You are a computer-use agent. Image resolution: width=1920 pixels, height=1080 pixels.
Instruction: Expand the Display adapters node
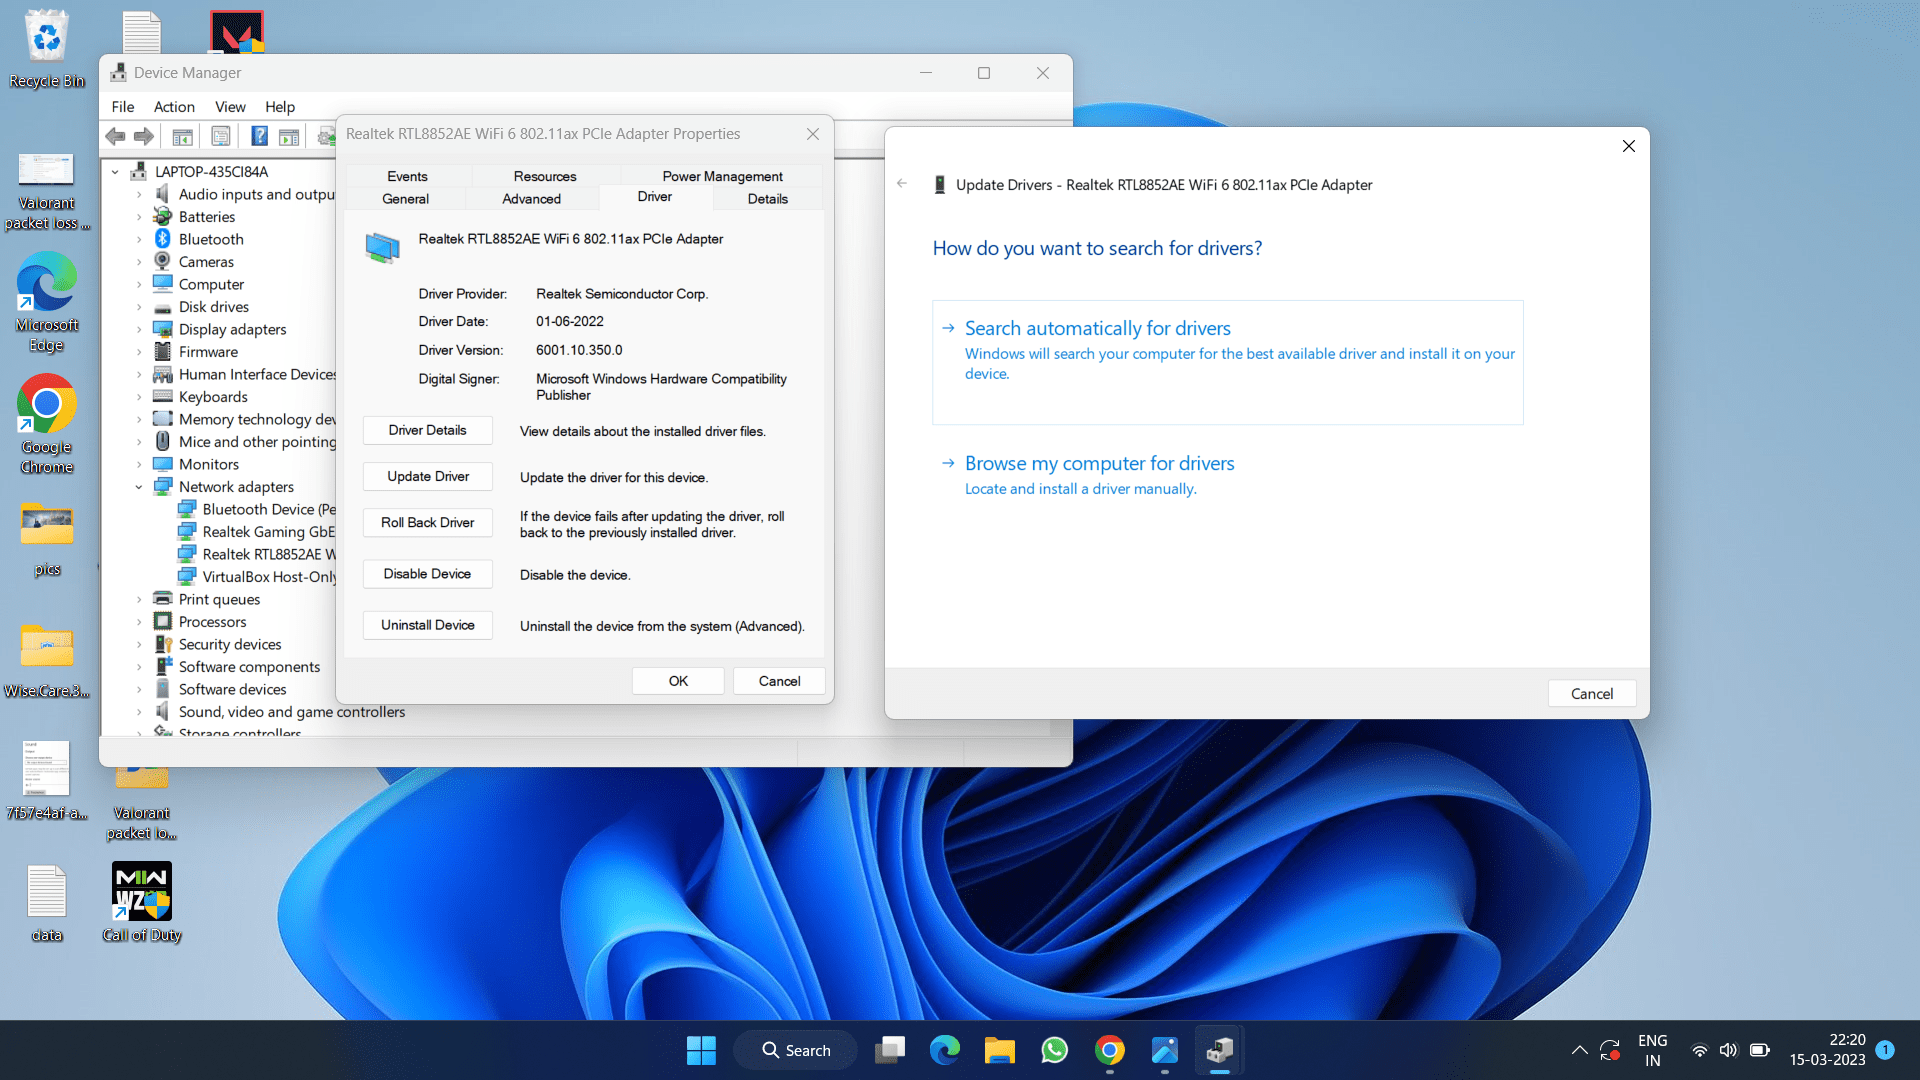(x=139, y=329)
